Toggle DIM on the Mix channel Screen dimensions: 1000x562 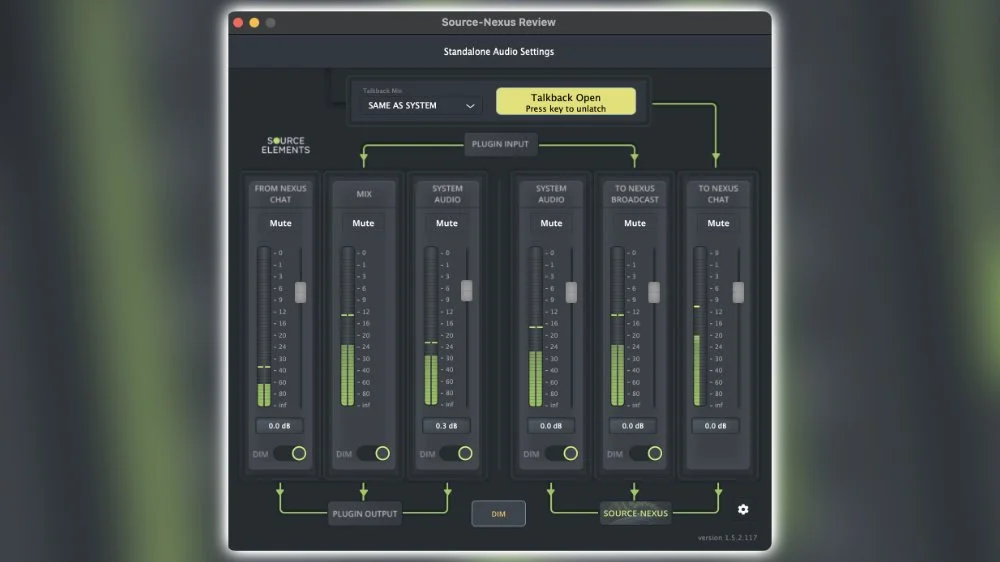click(374, 454)
